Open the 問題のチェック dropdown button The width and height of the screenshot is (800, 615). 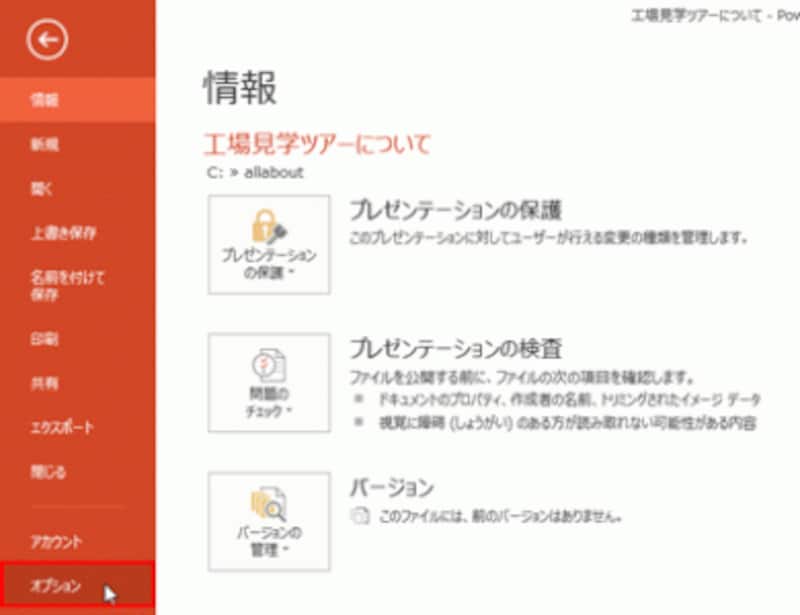(269, 383)
